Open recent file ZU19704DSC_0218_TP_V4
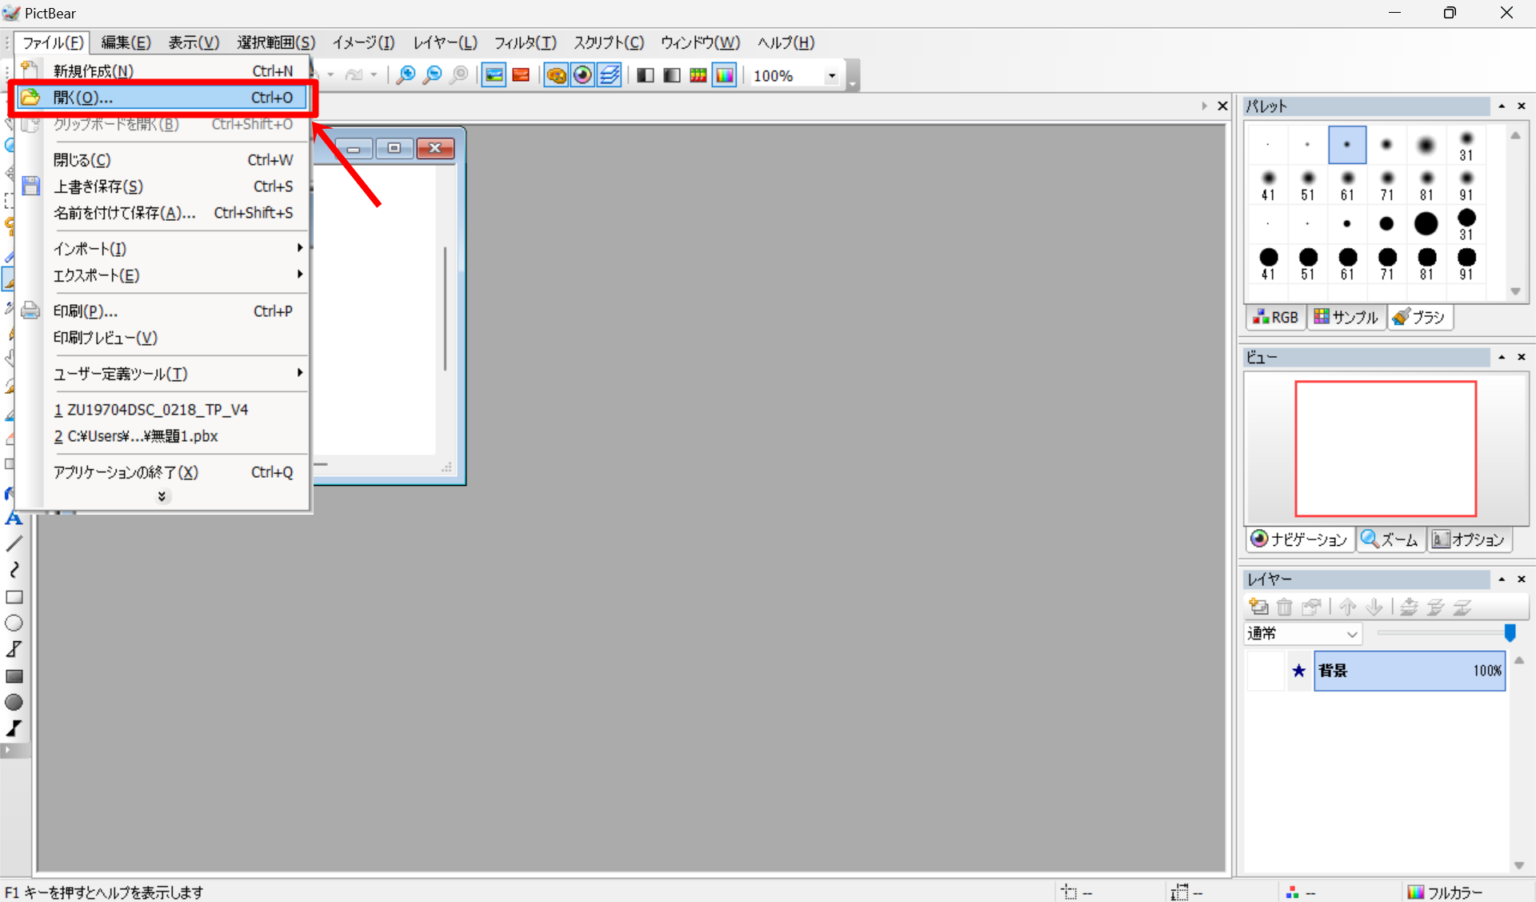The width and height of the screenshot is (1536, 902). (x=157, y=410)
